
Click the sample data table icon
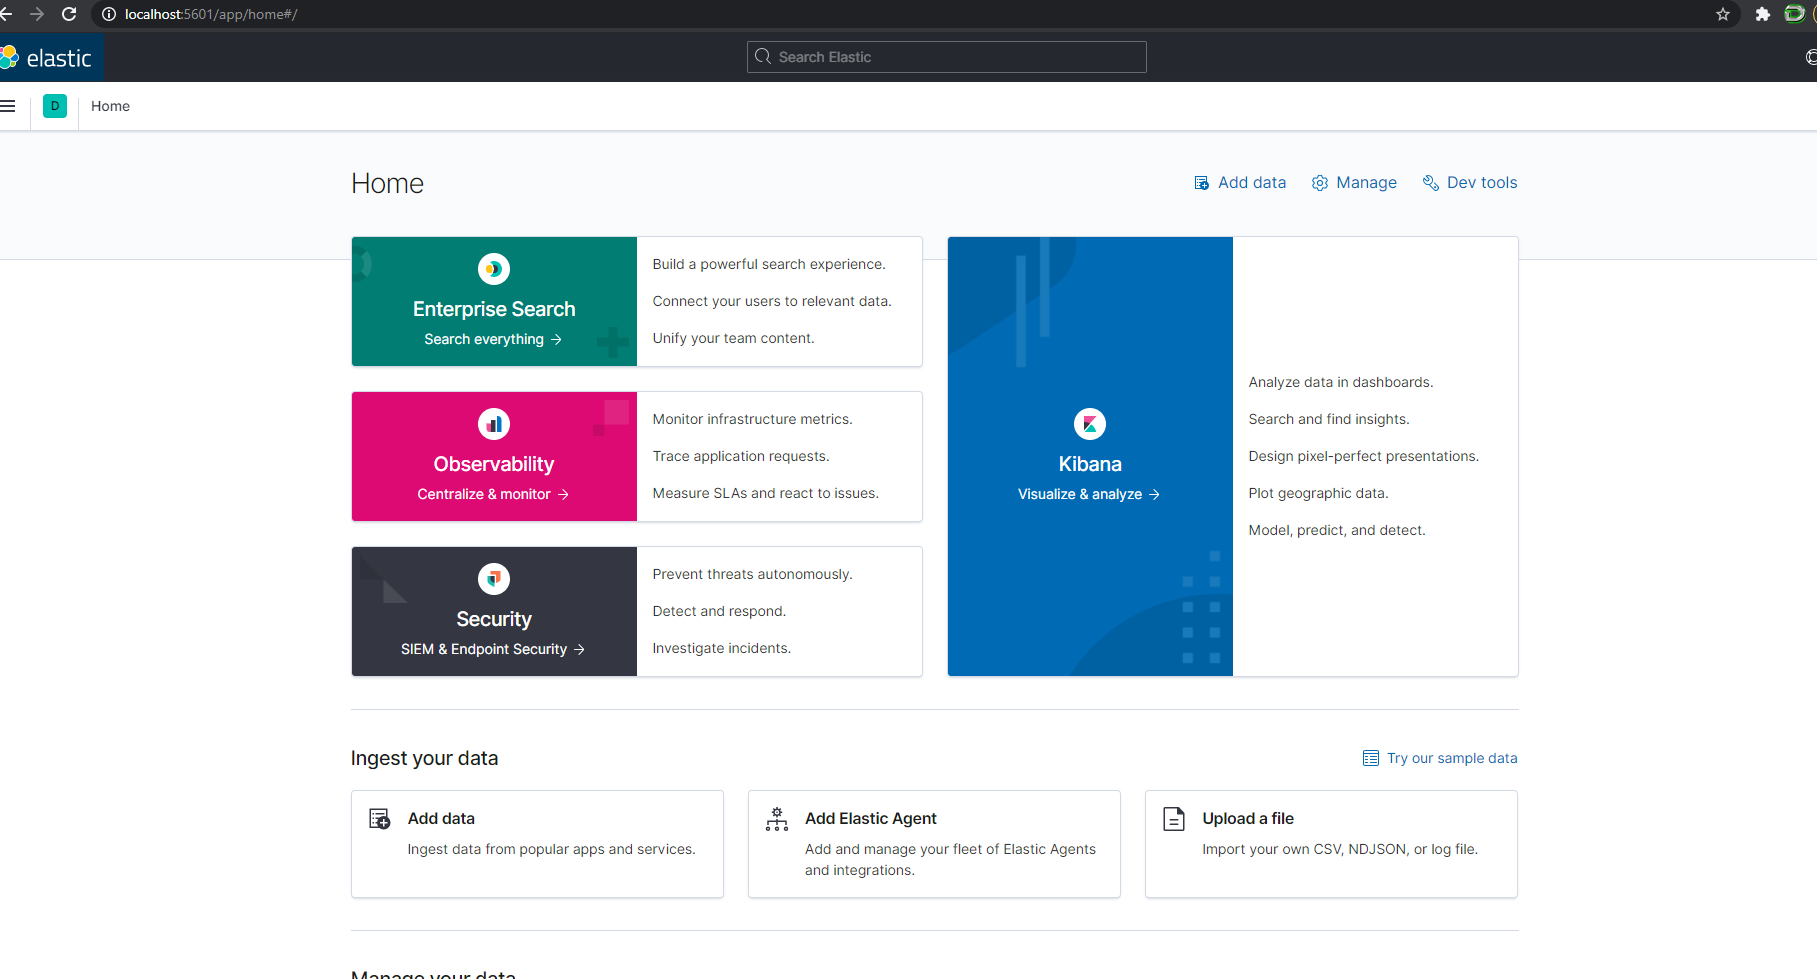pos(1371,758)
